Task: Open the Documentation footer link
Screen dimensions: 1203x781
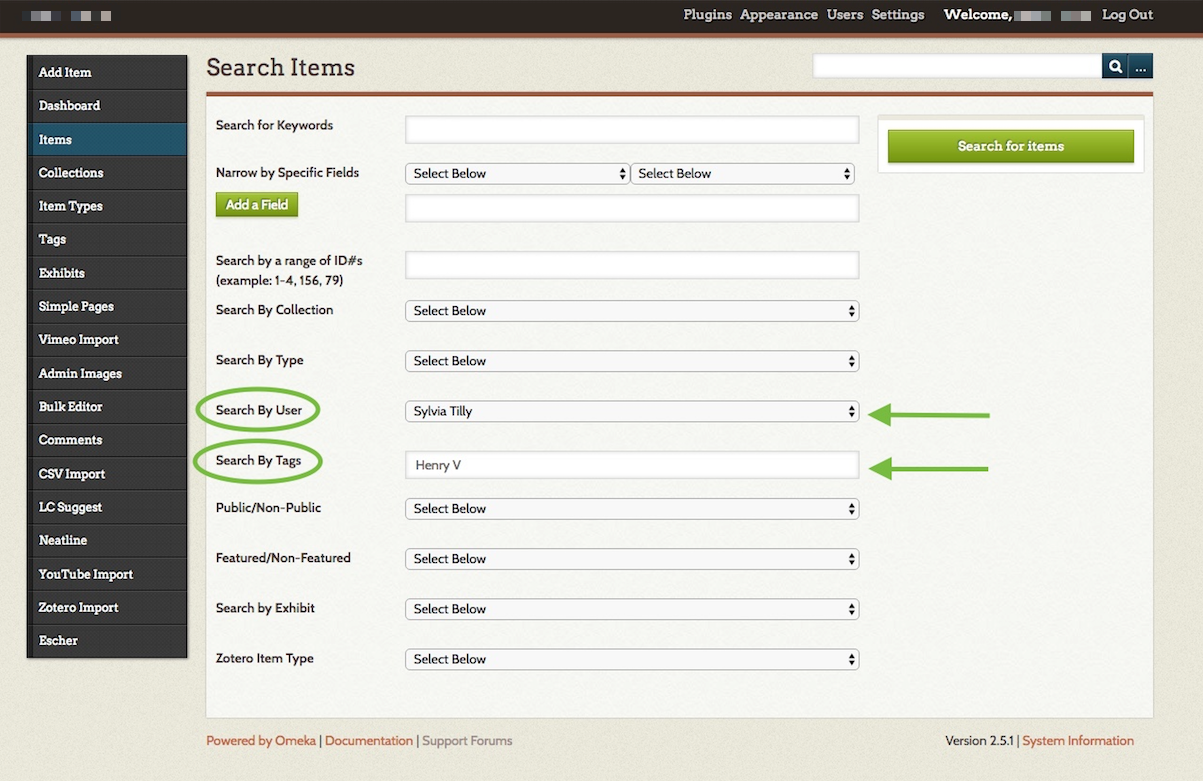Action: pos(369,741)
